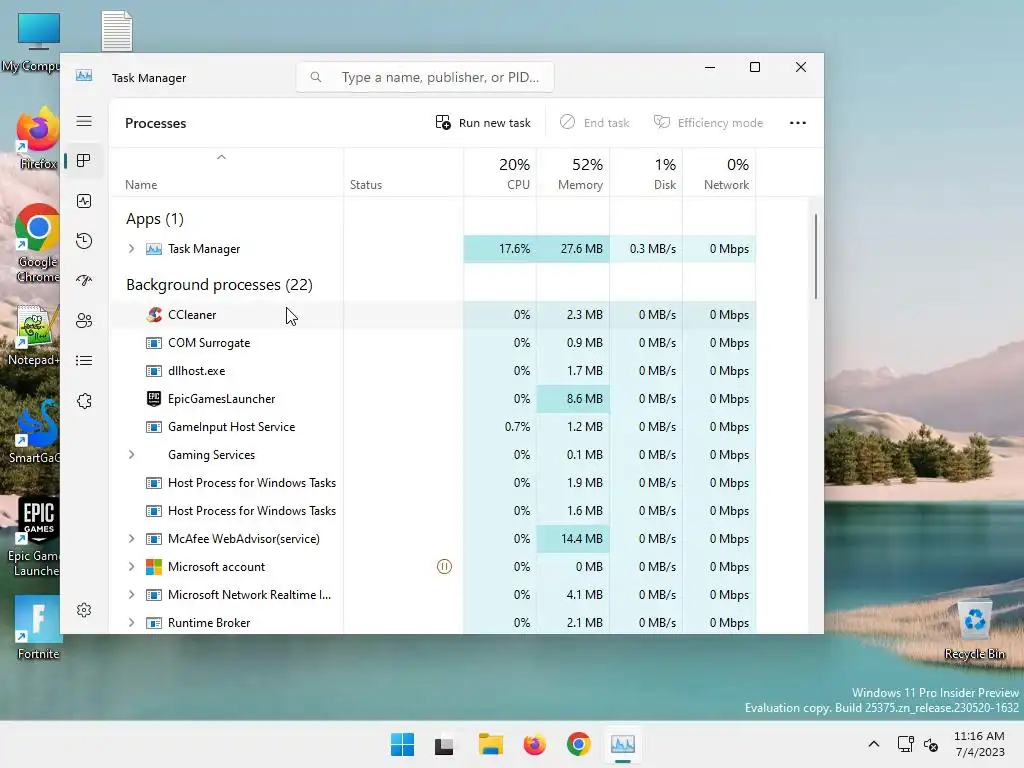Select the first Host Process for Windows Tasks
The width and height of the screenshot is (1024, 768).
pyautogui.click(x=433, y=483)
